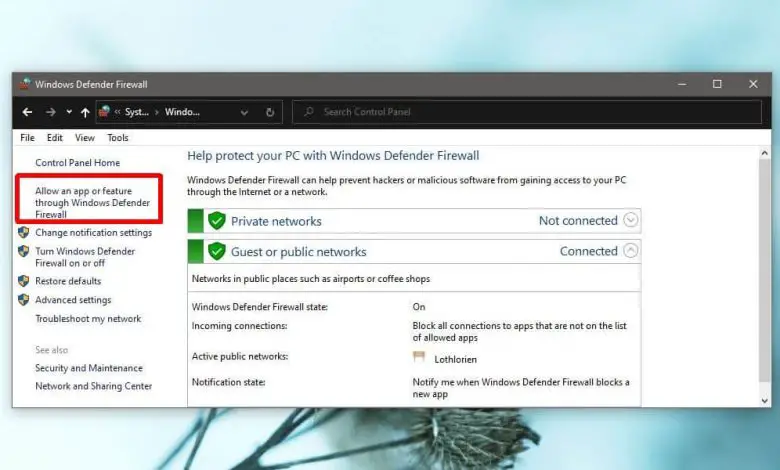Go to Control Panel Home
Screen dimensions: 780x470
tap(78, 163)
